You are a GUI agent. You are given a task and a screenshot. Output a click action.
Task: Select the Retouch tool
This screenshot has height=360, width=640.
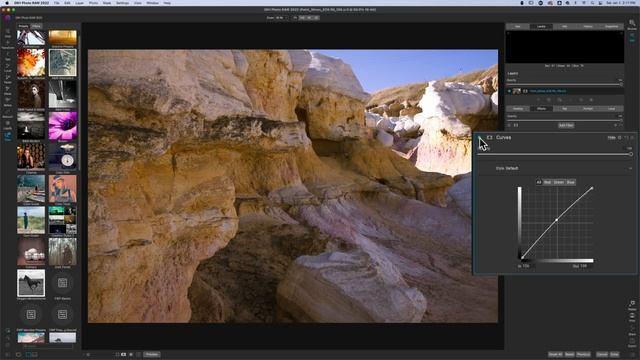tap(8, 113)
